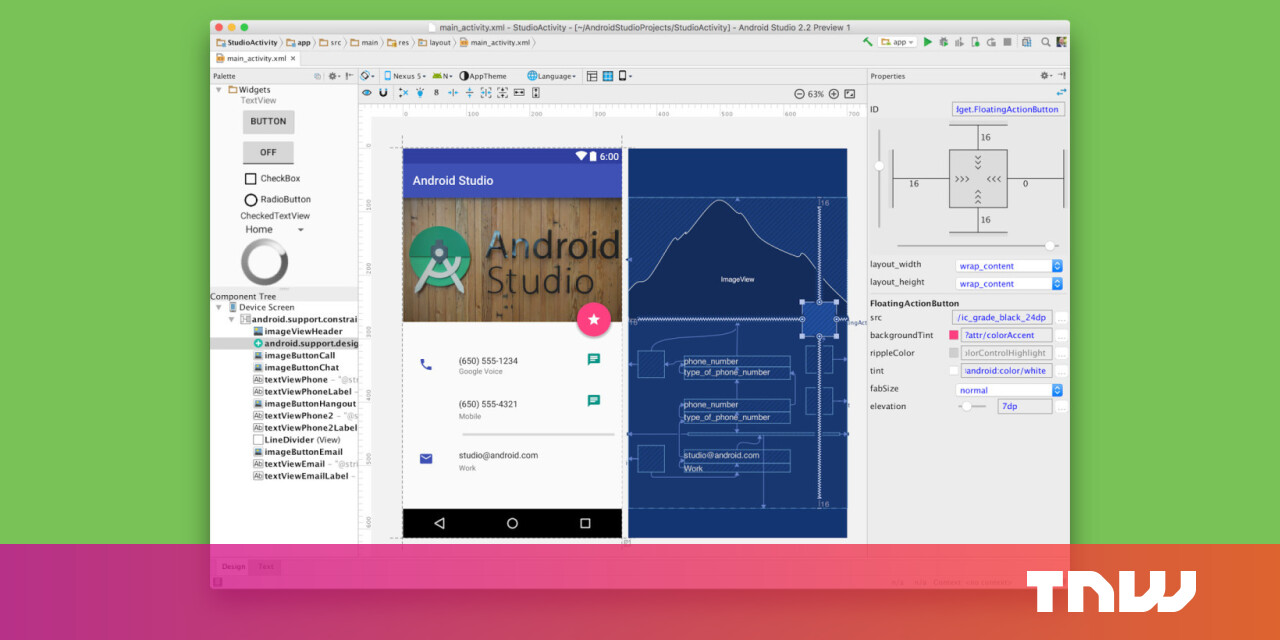1280x640 pixels.
Task: Toggle show constraints with the eye icon
Action: click(x=367, y=93)
